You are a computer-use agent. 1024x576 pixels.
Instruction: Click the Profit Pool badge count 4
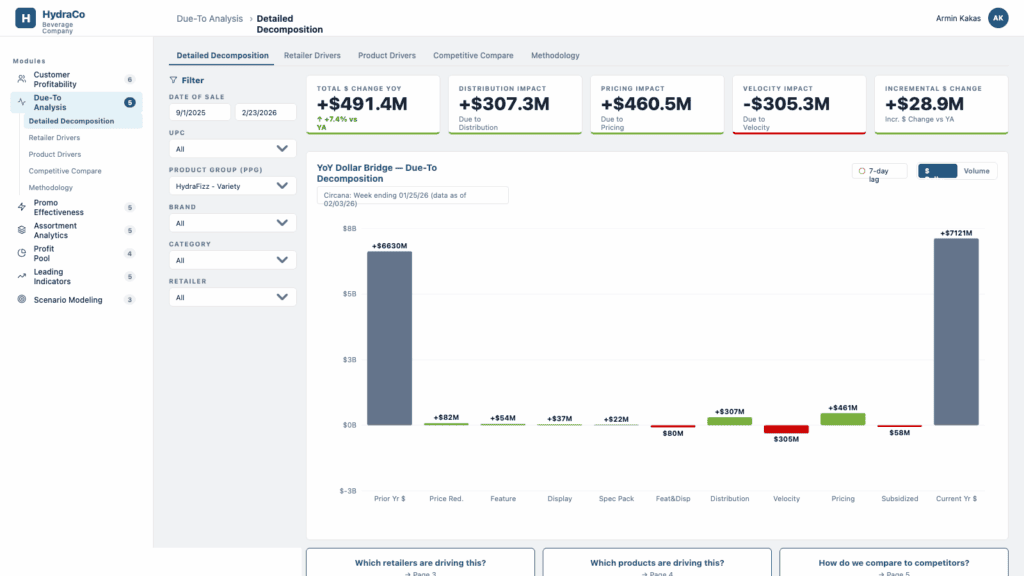coord(129,253)
